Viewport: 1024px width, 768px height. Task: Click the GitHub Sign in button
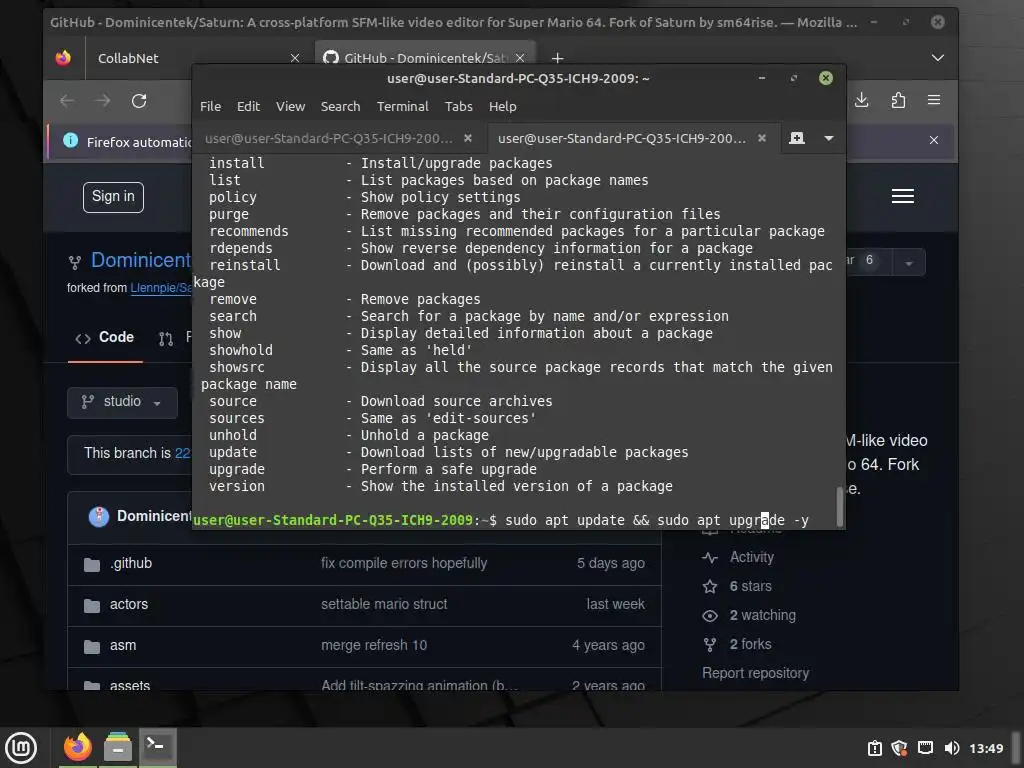tap(113, 197)
